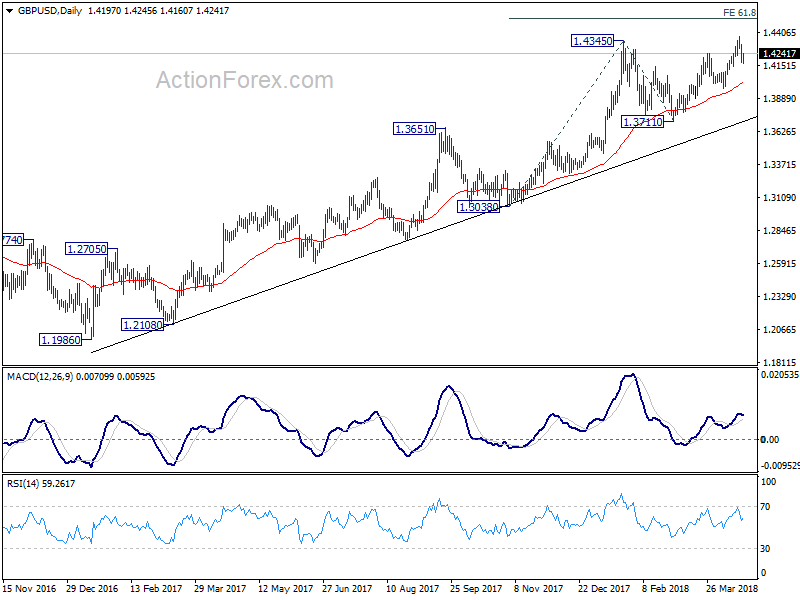Click the FE 61.8 fibonacci label
The image size is (800, 600).
click(739, 13)
